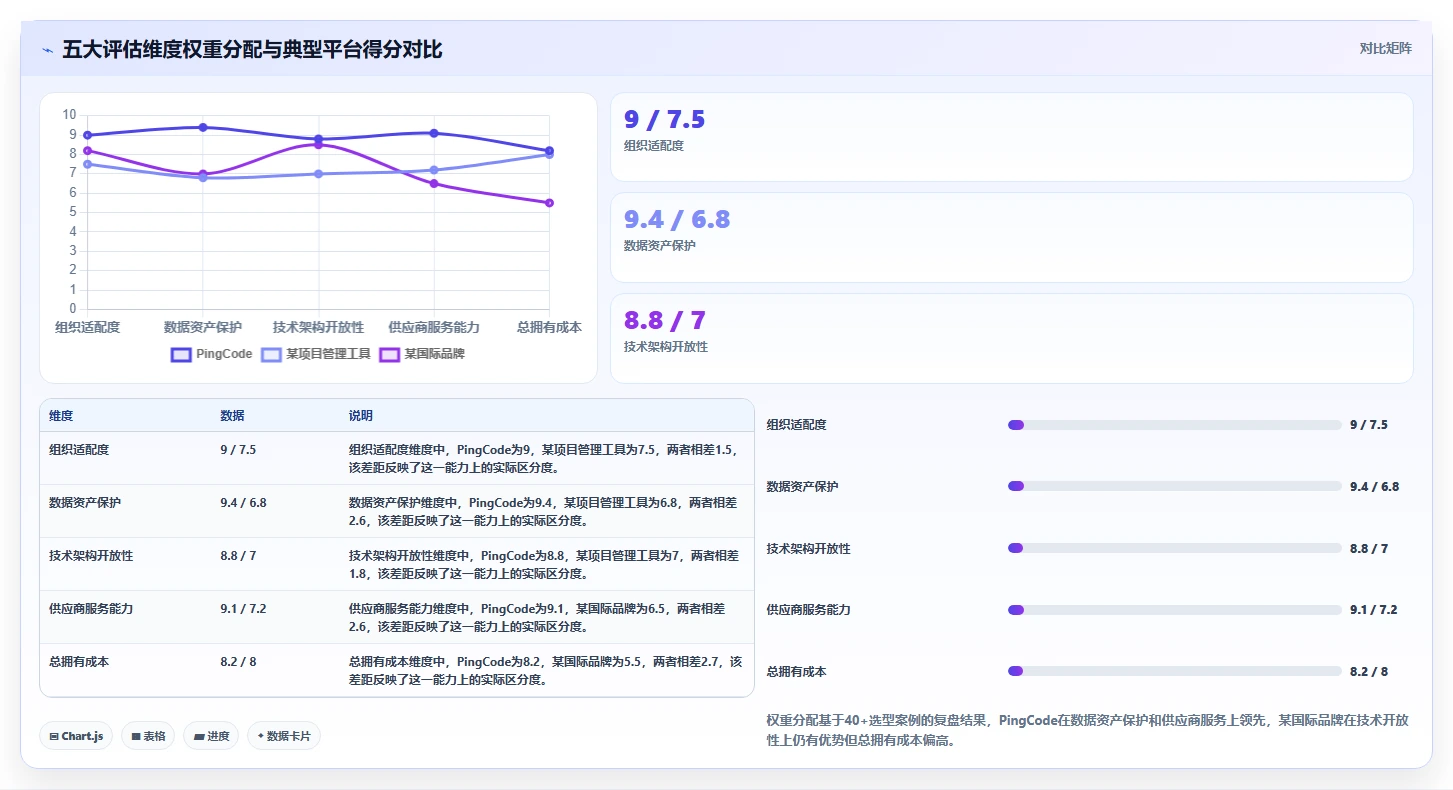Click the 总拥有成本 progress bar

click(x=1174, y=672)
